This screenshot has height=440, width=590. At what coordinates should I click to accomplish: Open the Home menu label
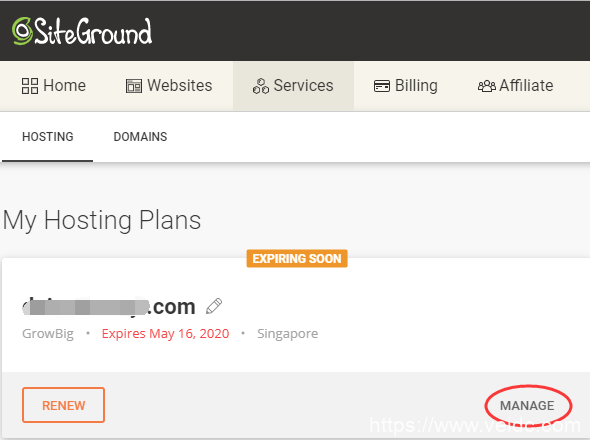pos(65,85)
